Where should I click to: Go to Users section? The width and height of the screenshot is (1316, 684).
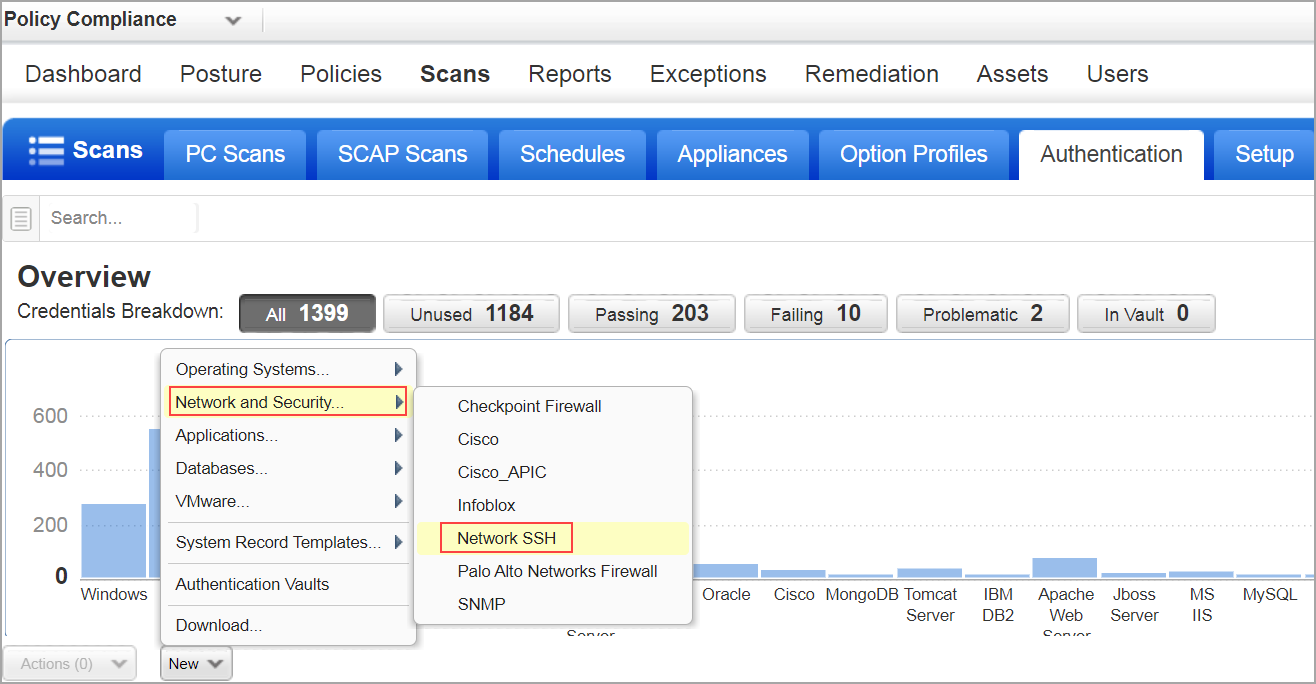(x=1117, y=74)
